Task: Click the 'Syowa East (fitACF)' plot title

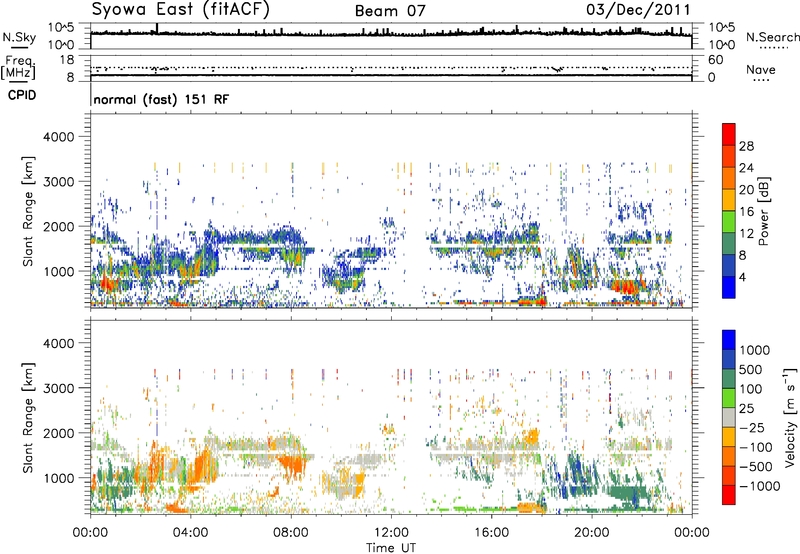Action: tap(181, 9)
